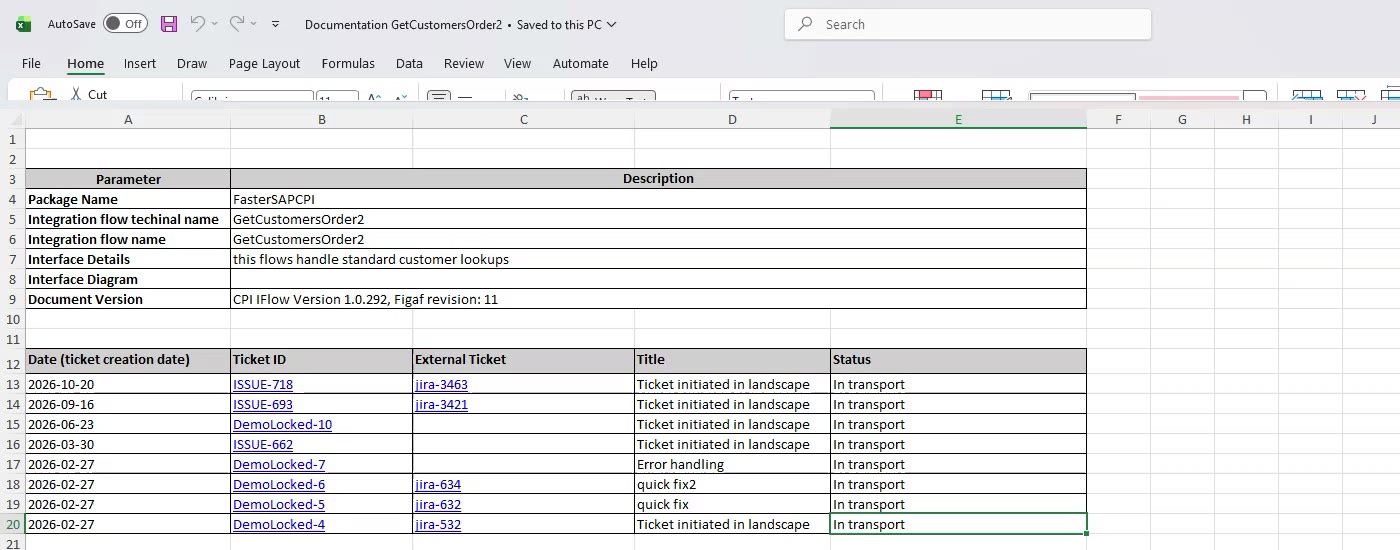Expand the document title save-location dropdown
The image size is (1400, 550).
point(612,25)
